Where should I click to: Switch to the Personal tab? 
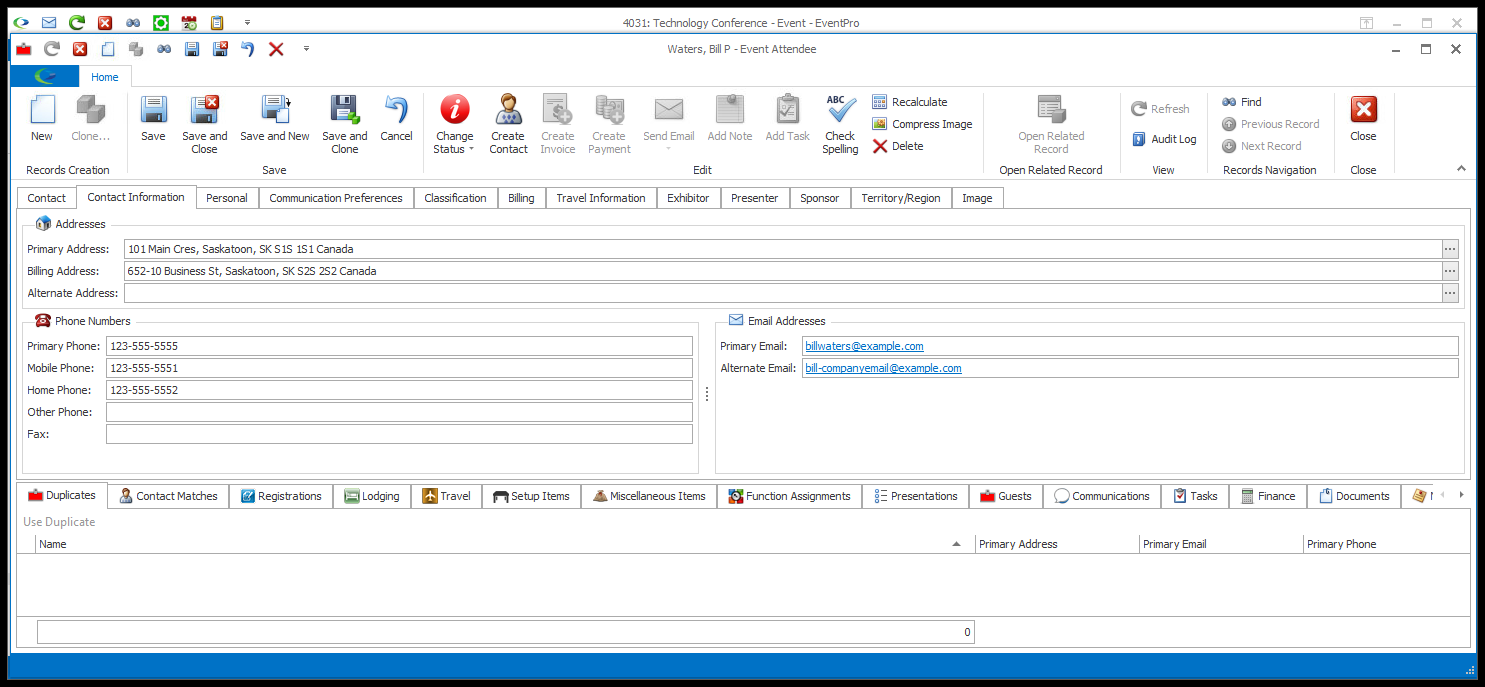tap(227, 198)
